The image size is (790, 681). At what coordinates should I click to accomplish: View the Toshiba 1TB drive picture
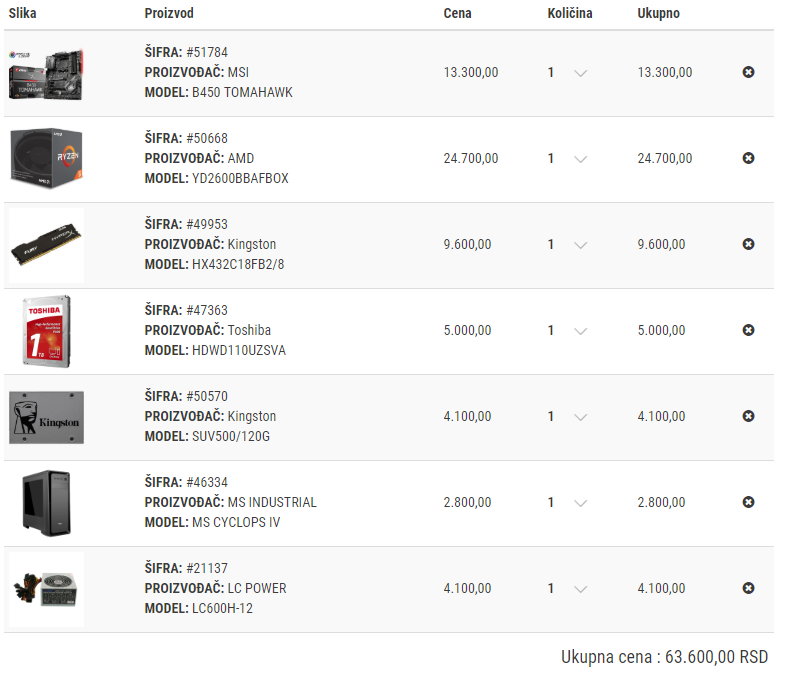click(x=46, y=331)
